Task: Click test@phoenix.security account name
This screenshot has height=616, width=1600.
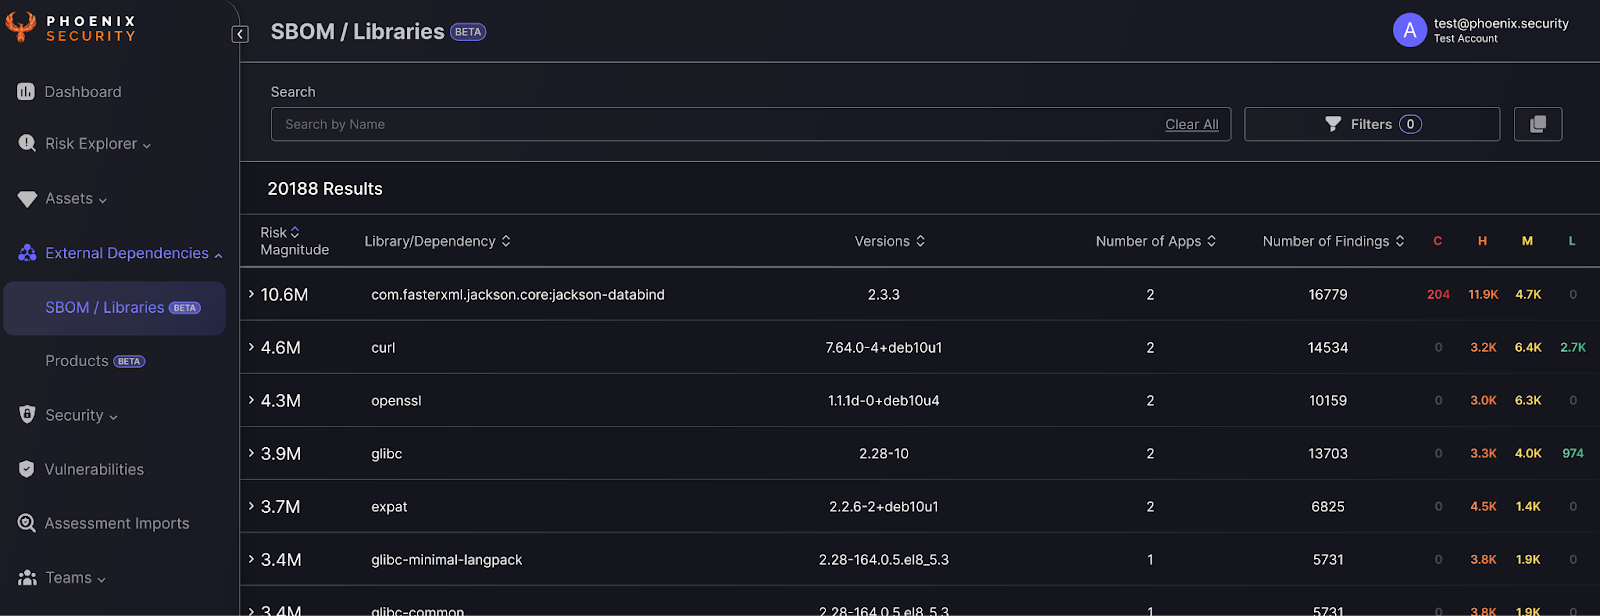Action: coord(1501,23)
